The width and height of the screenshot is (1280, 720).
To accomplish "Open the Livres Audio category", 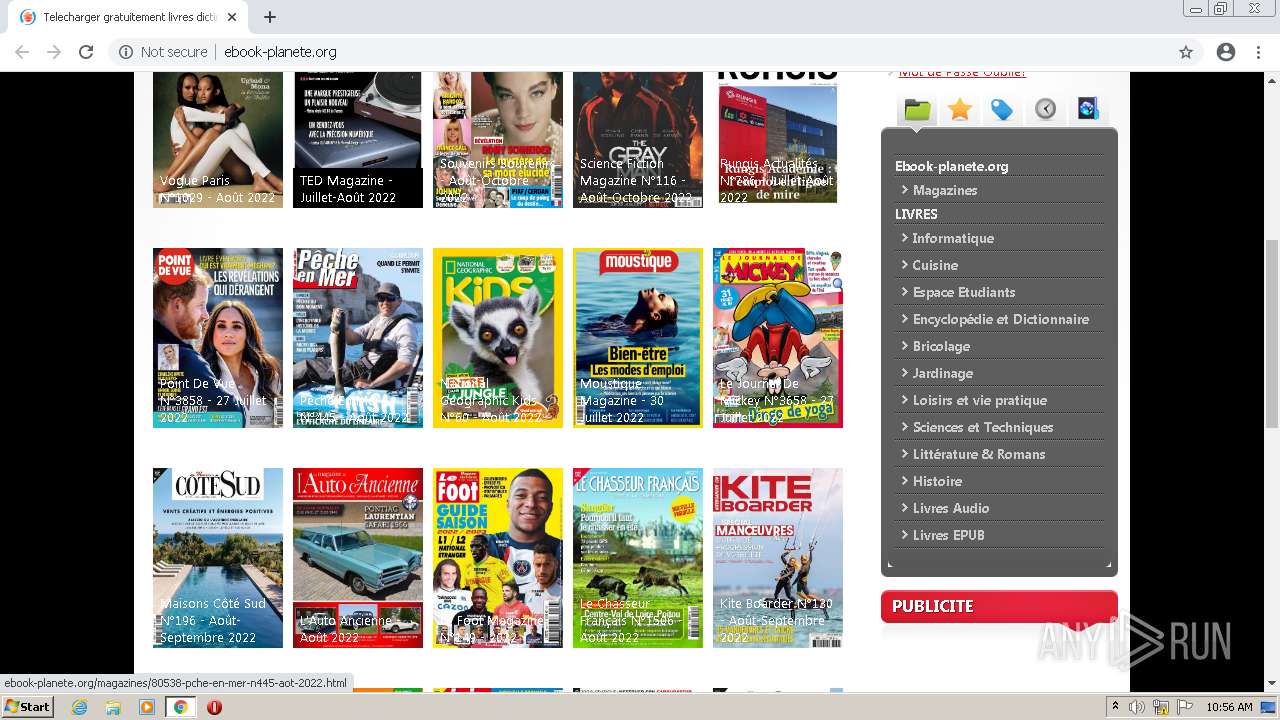I will coord(951,508).
